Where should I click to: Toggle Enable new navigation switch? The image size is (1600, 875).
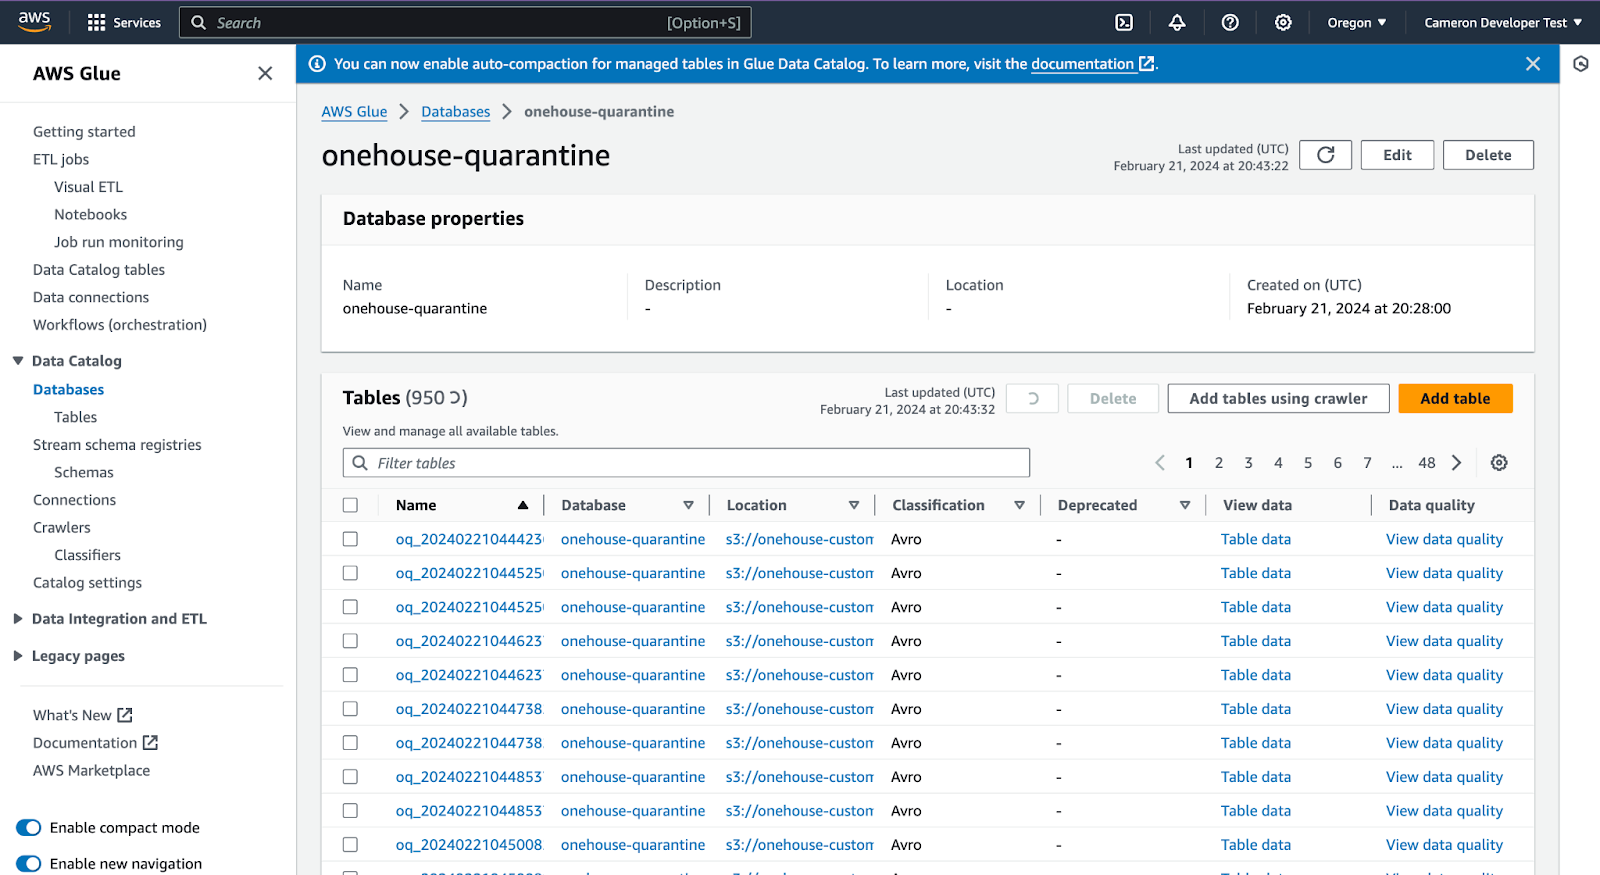[29, 864]
